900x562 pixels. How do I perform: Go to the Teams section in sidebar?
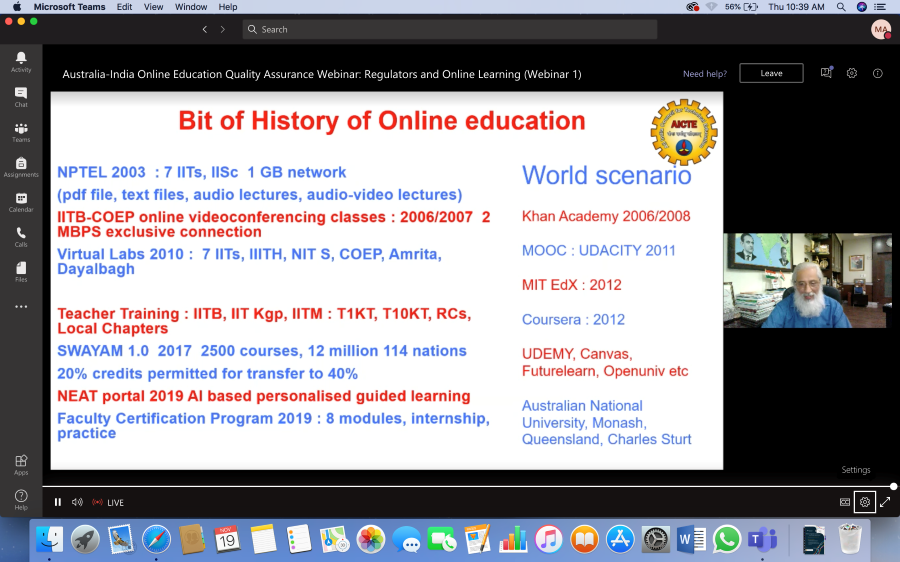click(x=21, y=132)
